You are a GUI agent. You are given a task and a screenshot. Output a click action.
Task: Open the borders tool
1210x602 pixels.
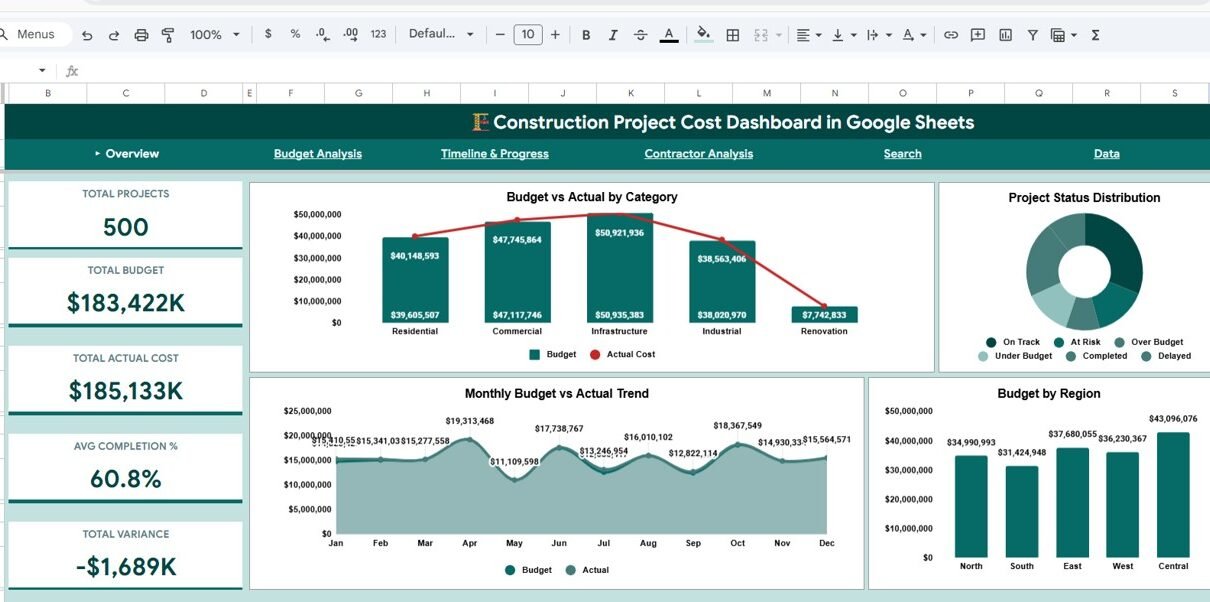(x=733, y=35)
